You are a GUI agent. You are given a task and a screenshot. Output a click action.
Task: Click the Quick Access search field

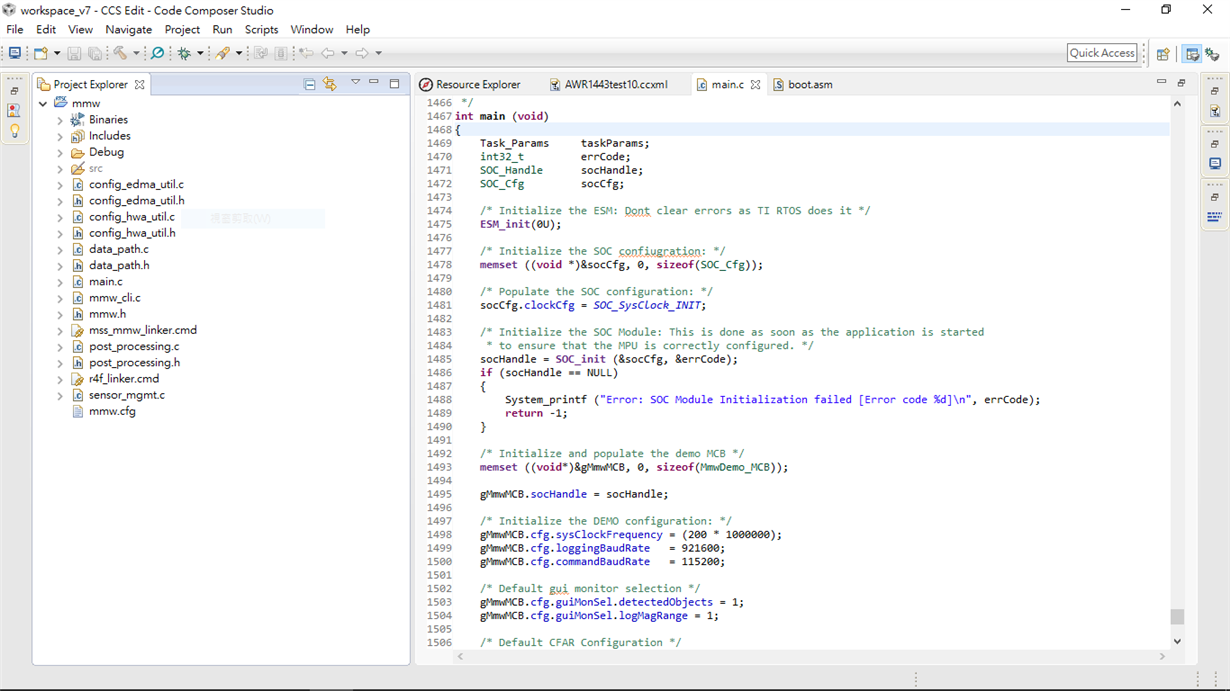[x=1101, y=53]
